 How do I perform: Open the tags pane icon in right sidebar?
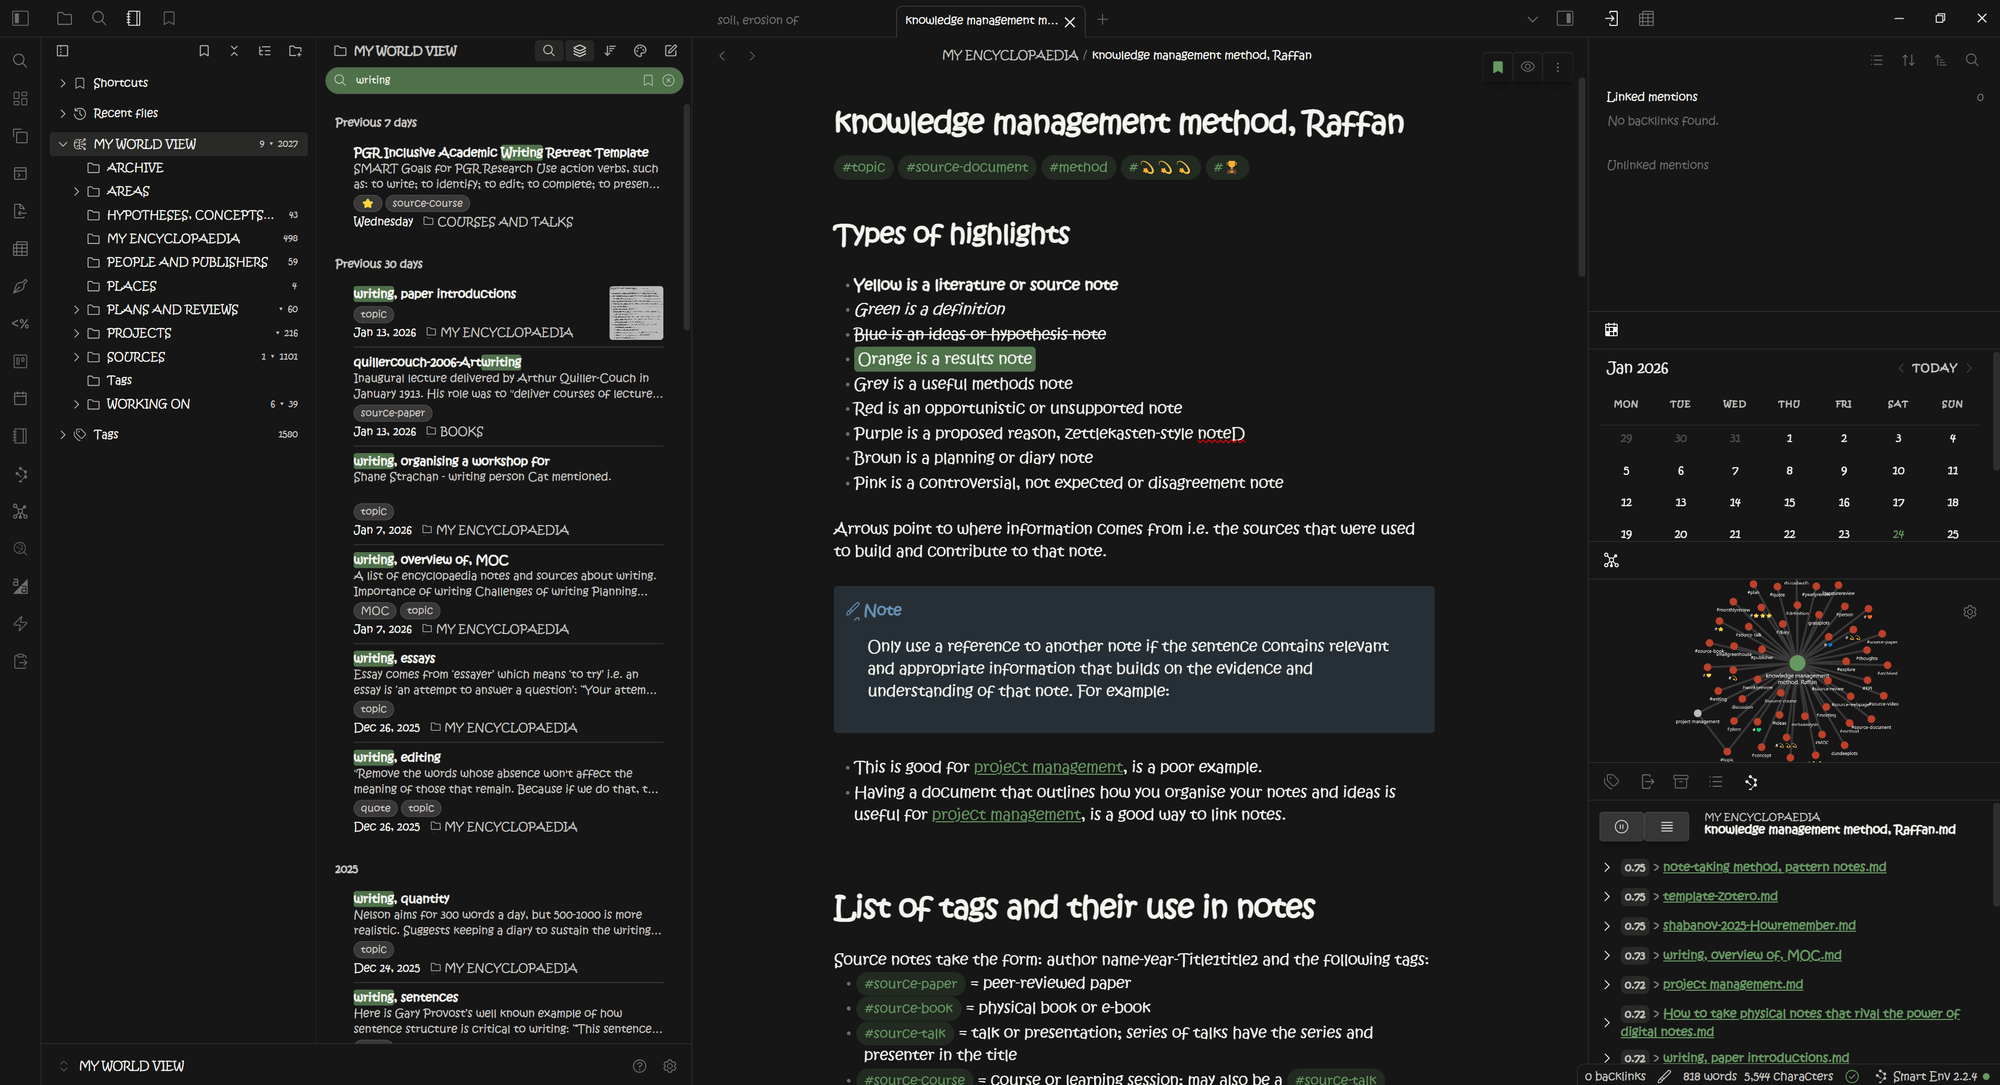pyautogui.click(x=1611, y=782)
